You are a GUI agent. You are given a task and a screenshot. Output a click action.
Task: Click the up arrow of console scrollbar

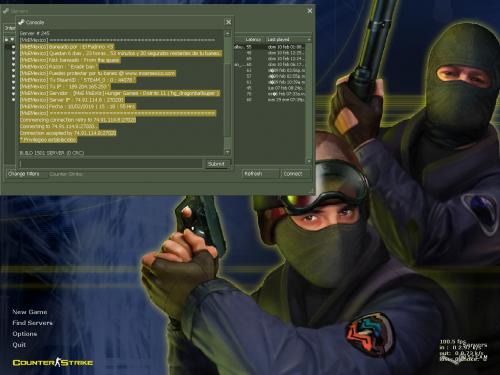(228, 34)
